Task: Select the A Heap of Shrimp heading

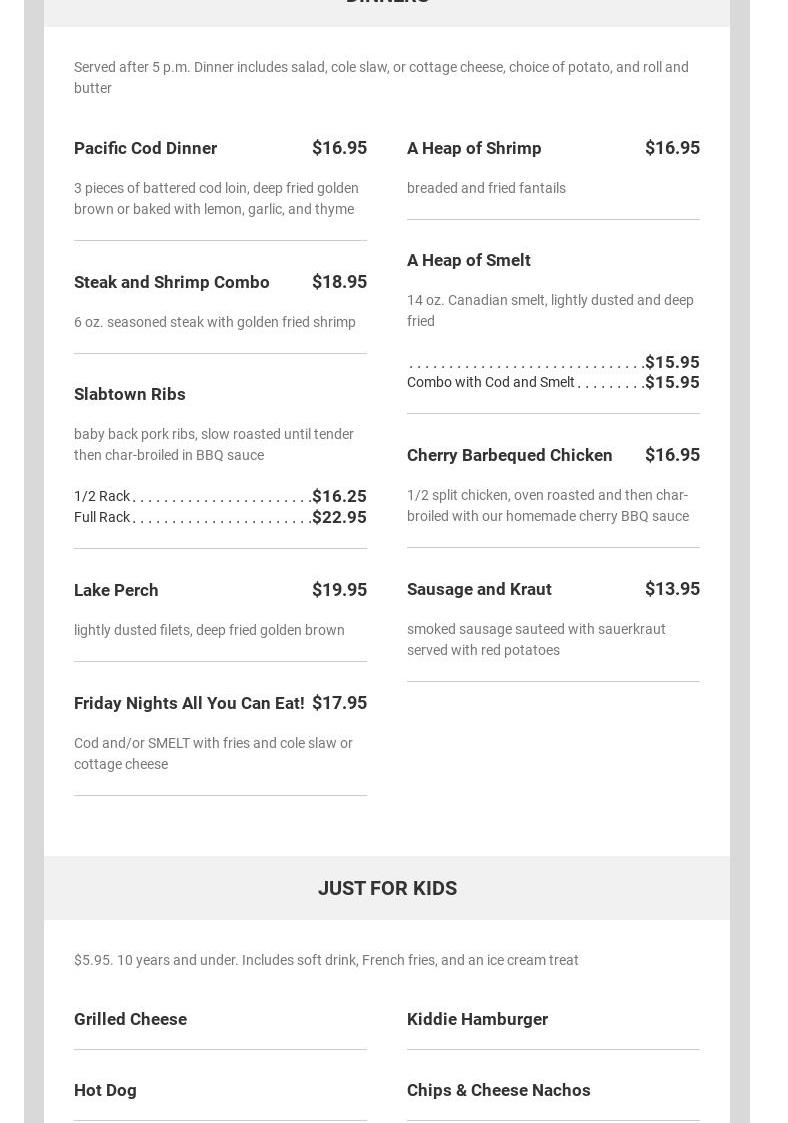Action: pos(473,148)
